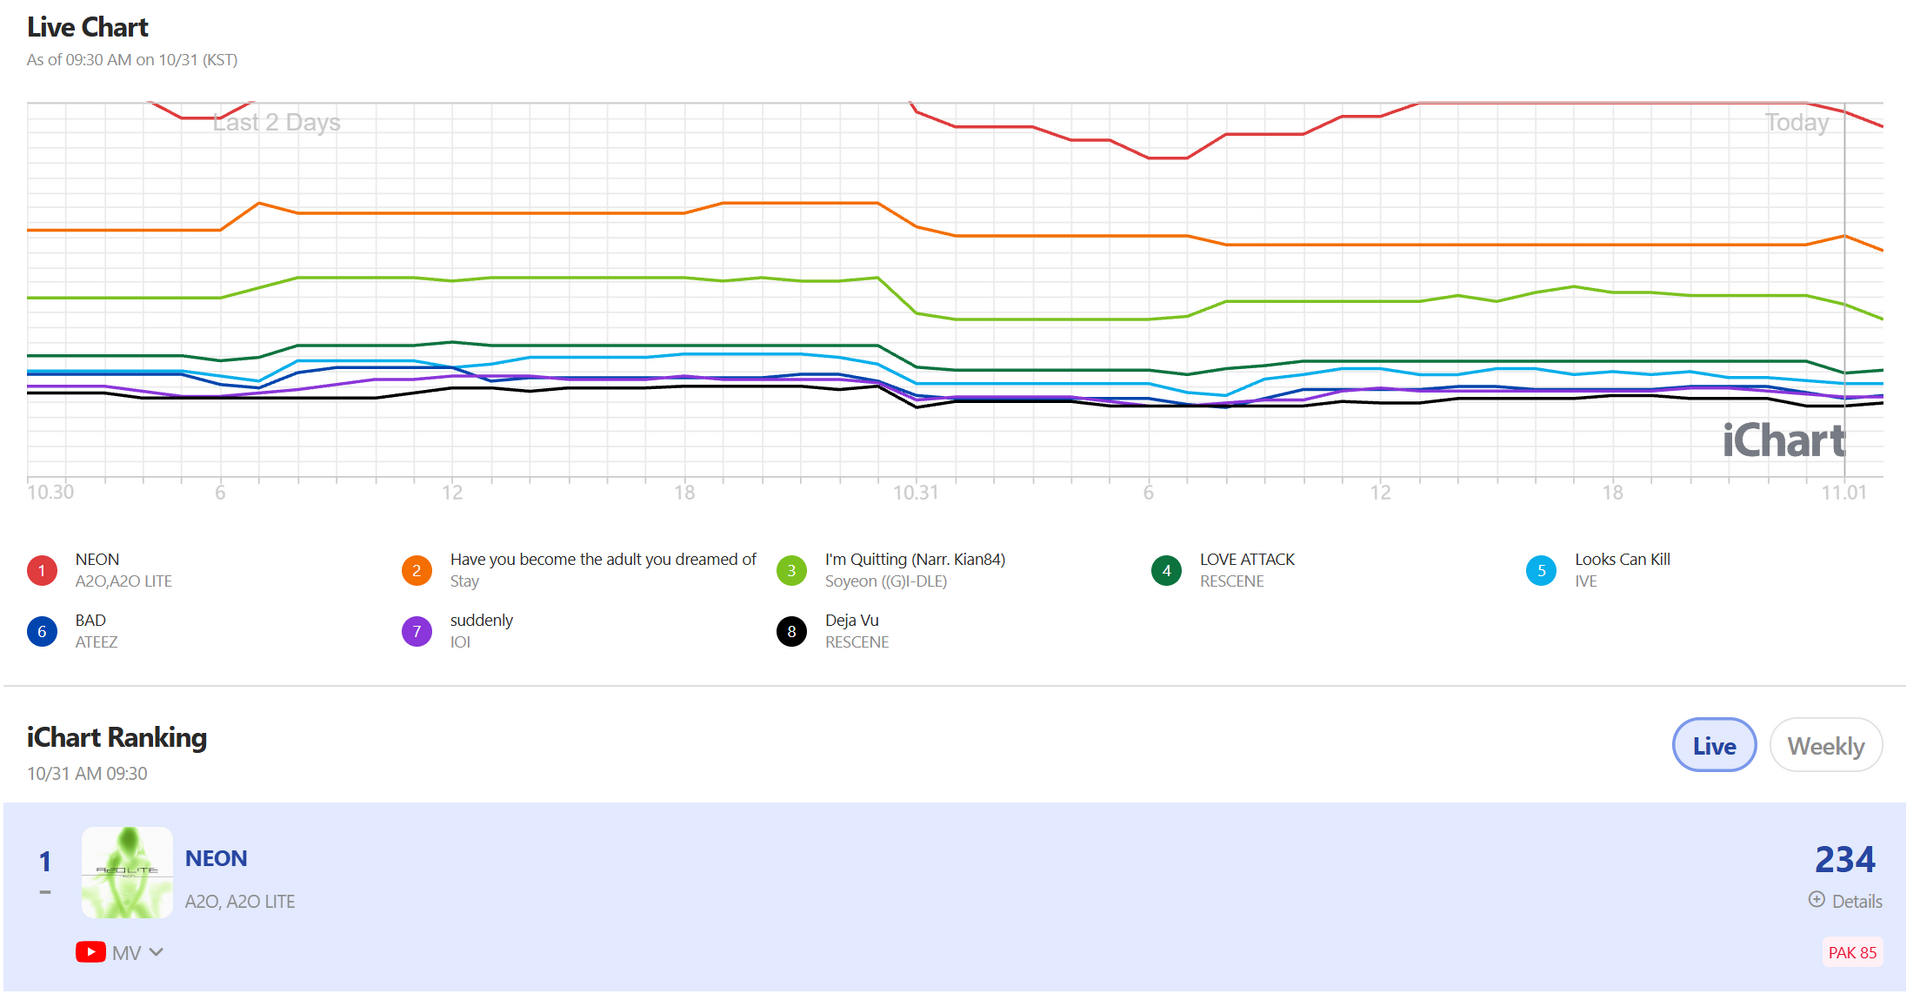Viewport: 1920px width, 994px height.
Task: Click the red number 1 legend circle
Action: click(42, 571)
